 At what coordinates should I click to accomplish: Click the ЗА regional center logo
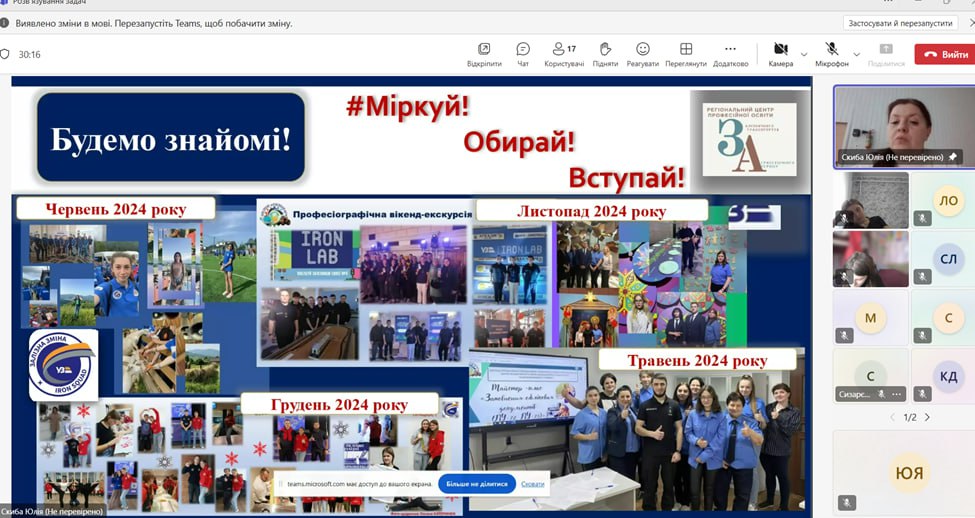pyautogui.click(x=749, y=139)
